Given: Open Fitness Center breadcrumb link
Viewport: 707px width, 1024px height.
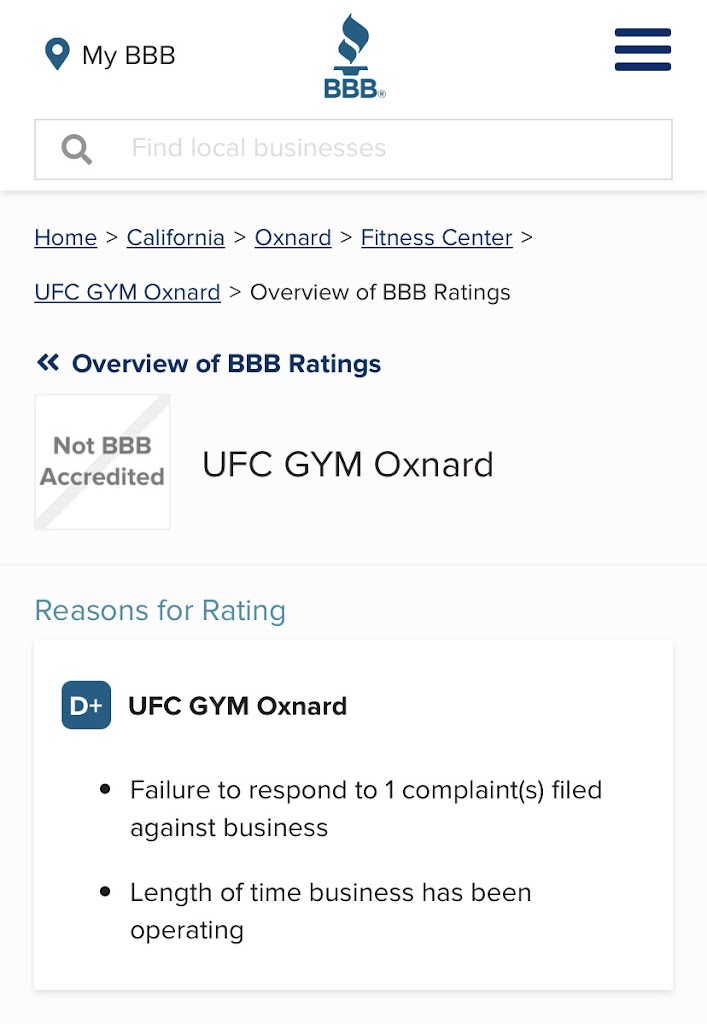Looking at the screenshot, I should (x=436, y=238).
